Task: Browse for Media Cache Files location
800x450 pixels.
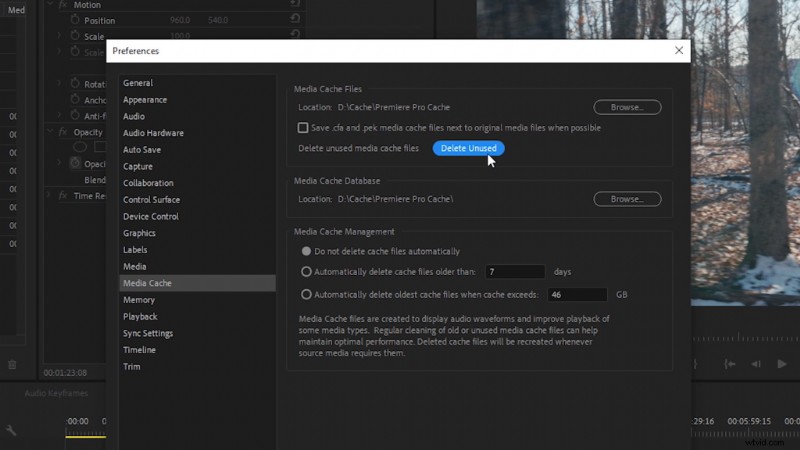Action: [627, 107]
